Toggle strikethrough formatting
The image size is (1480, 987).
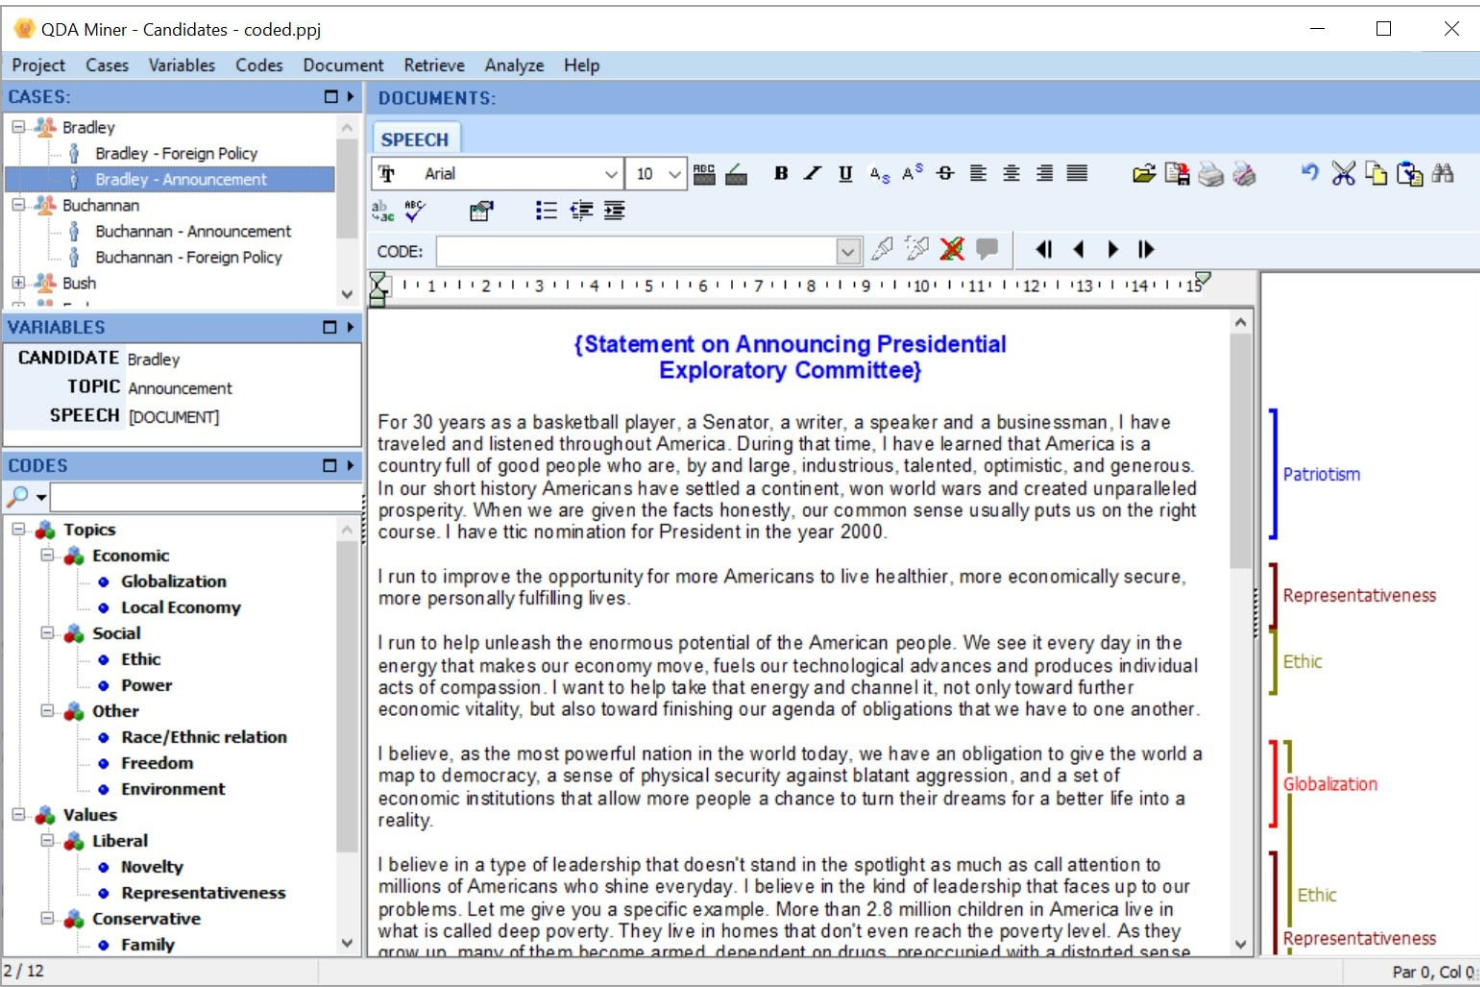pos(945,174)
